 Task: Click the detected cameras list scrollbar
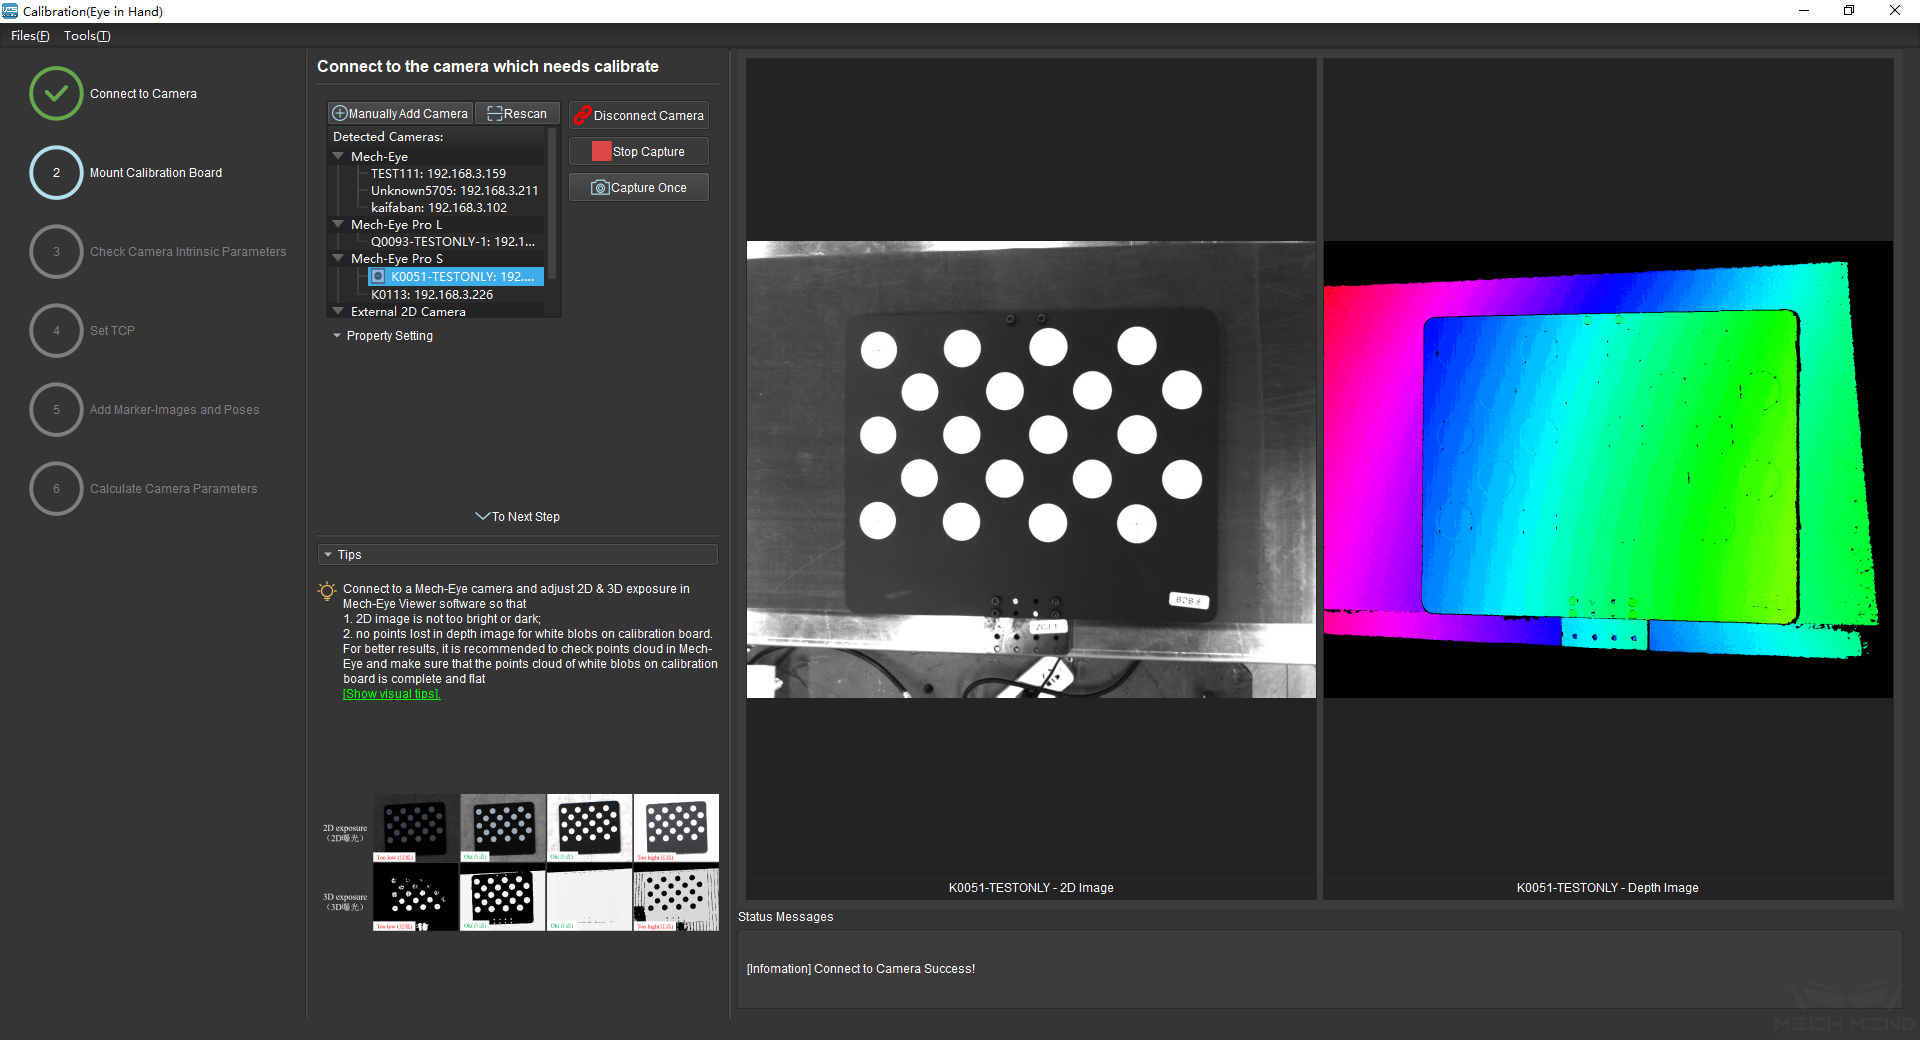pyautogui.click(x=552, y=205)
